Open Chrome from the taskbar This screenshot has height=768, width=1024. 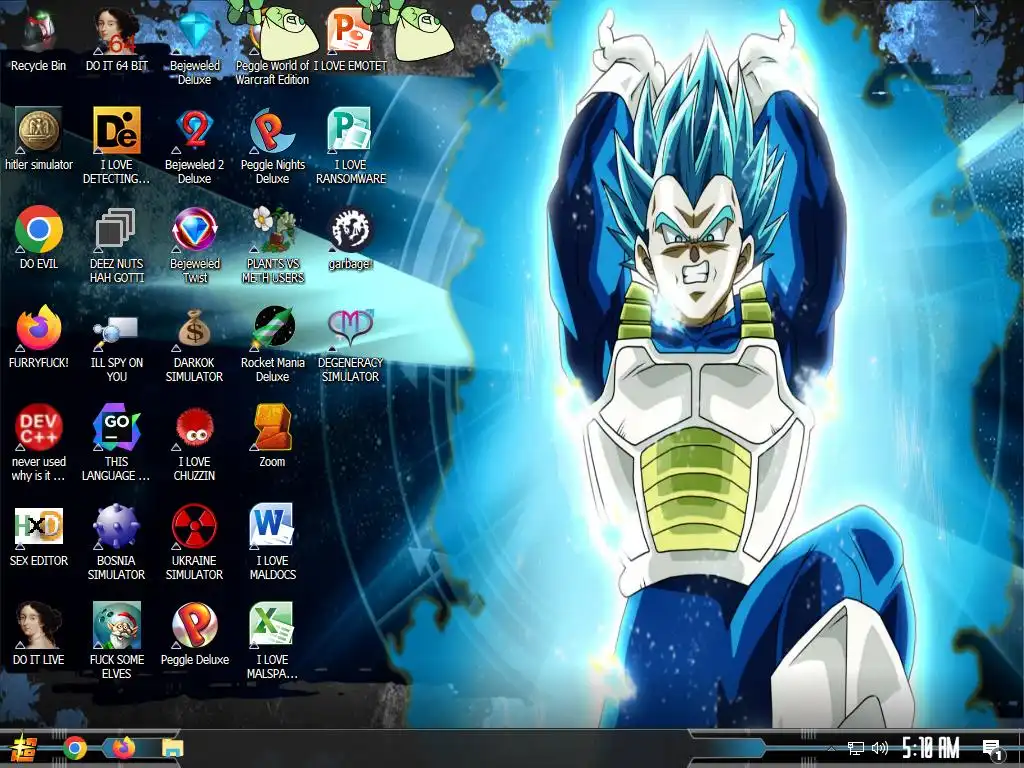pyautogui.click(x=75, y=748)
